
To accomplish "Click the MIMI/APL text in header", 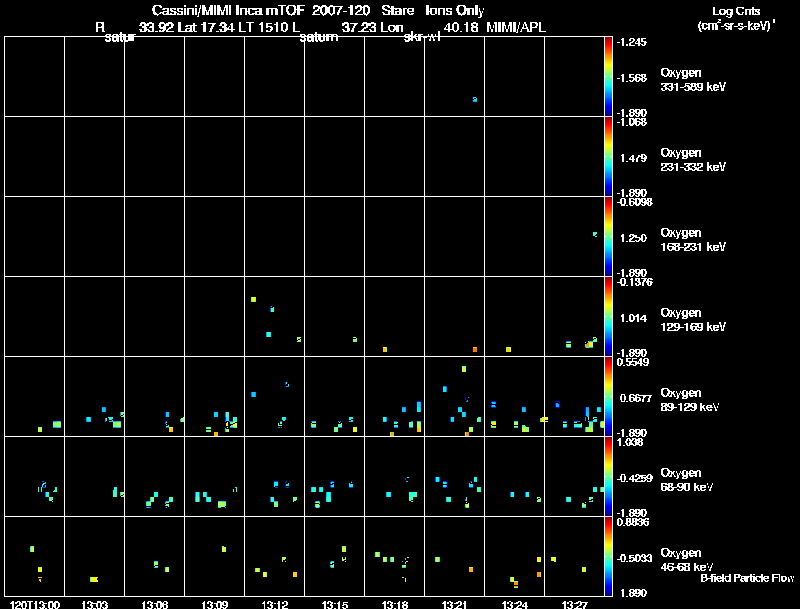I will [516, 27].
